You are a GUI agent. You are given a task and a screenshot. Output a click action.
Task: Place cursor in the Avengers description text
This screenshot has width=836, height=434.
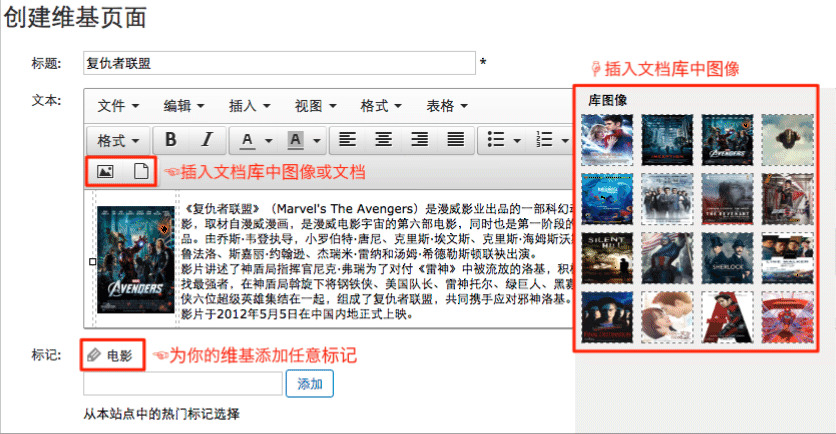[376, 261]
